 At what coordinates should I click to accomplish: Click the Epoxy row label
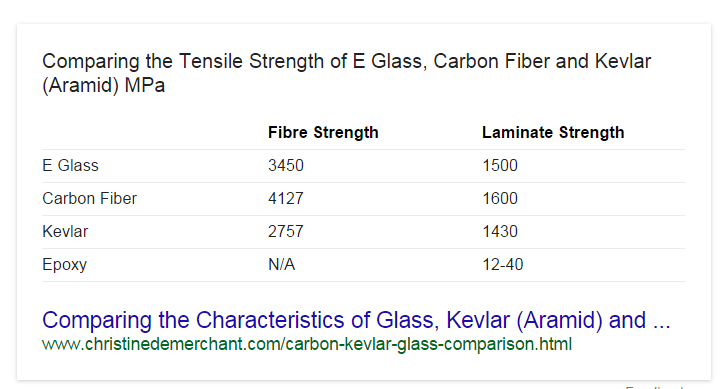pos(64,265)
